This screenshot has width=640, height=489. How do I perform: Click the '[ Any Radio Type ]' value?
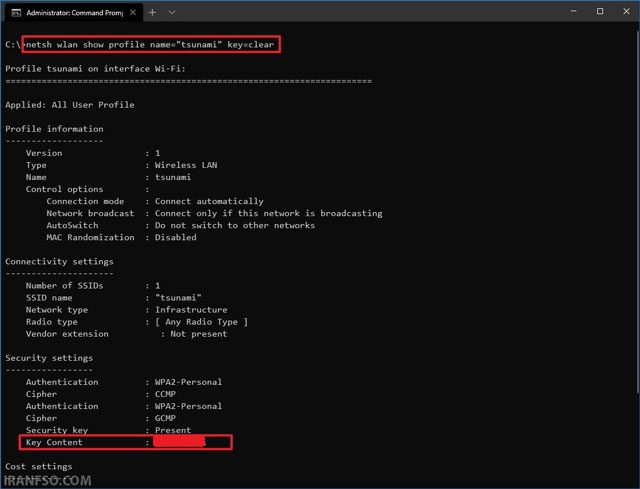click(201, 322)
